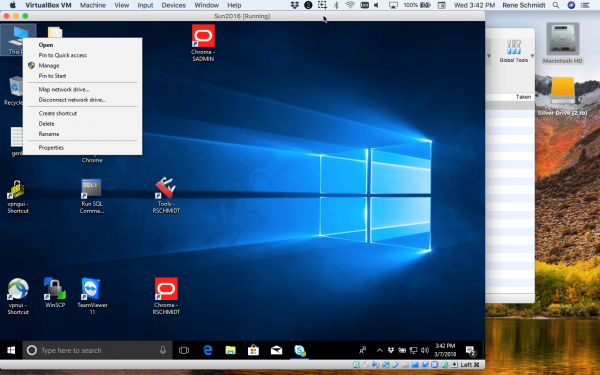The height and width of the screenshot is (375, 600).
Task: Select Tools - RSCHMIDT desktop shortcut
Action: pyautogui.click(x=166, y=196)
